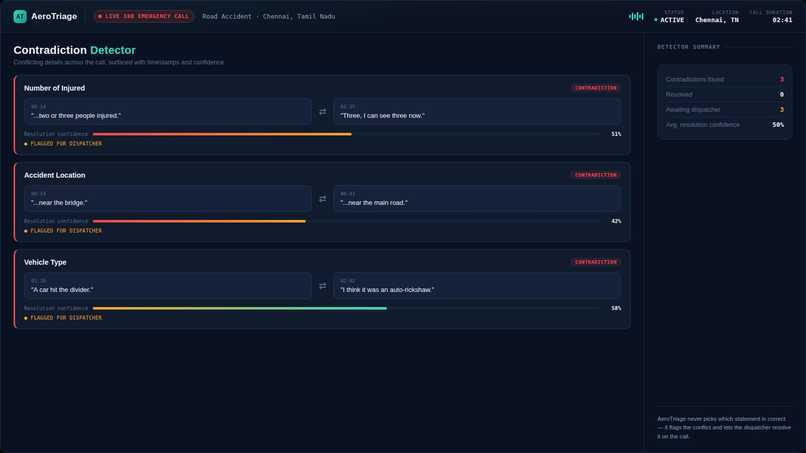
Task: Click flag dot in Number of Injured card
Action: [26, 144]
